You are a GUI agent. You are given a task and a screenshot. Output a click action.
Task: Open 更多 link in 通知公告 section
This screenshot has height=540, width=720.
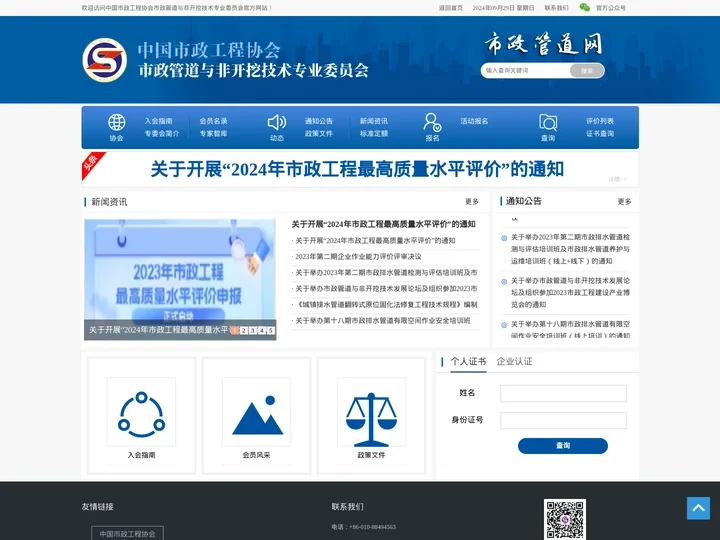[624, 202]
